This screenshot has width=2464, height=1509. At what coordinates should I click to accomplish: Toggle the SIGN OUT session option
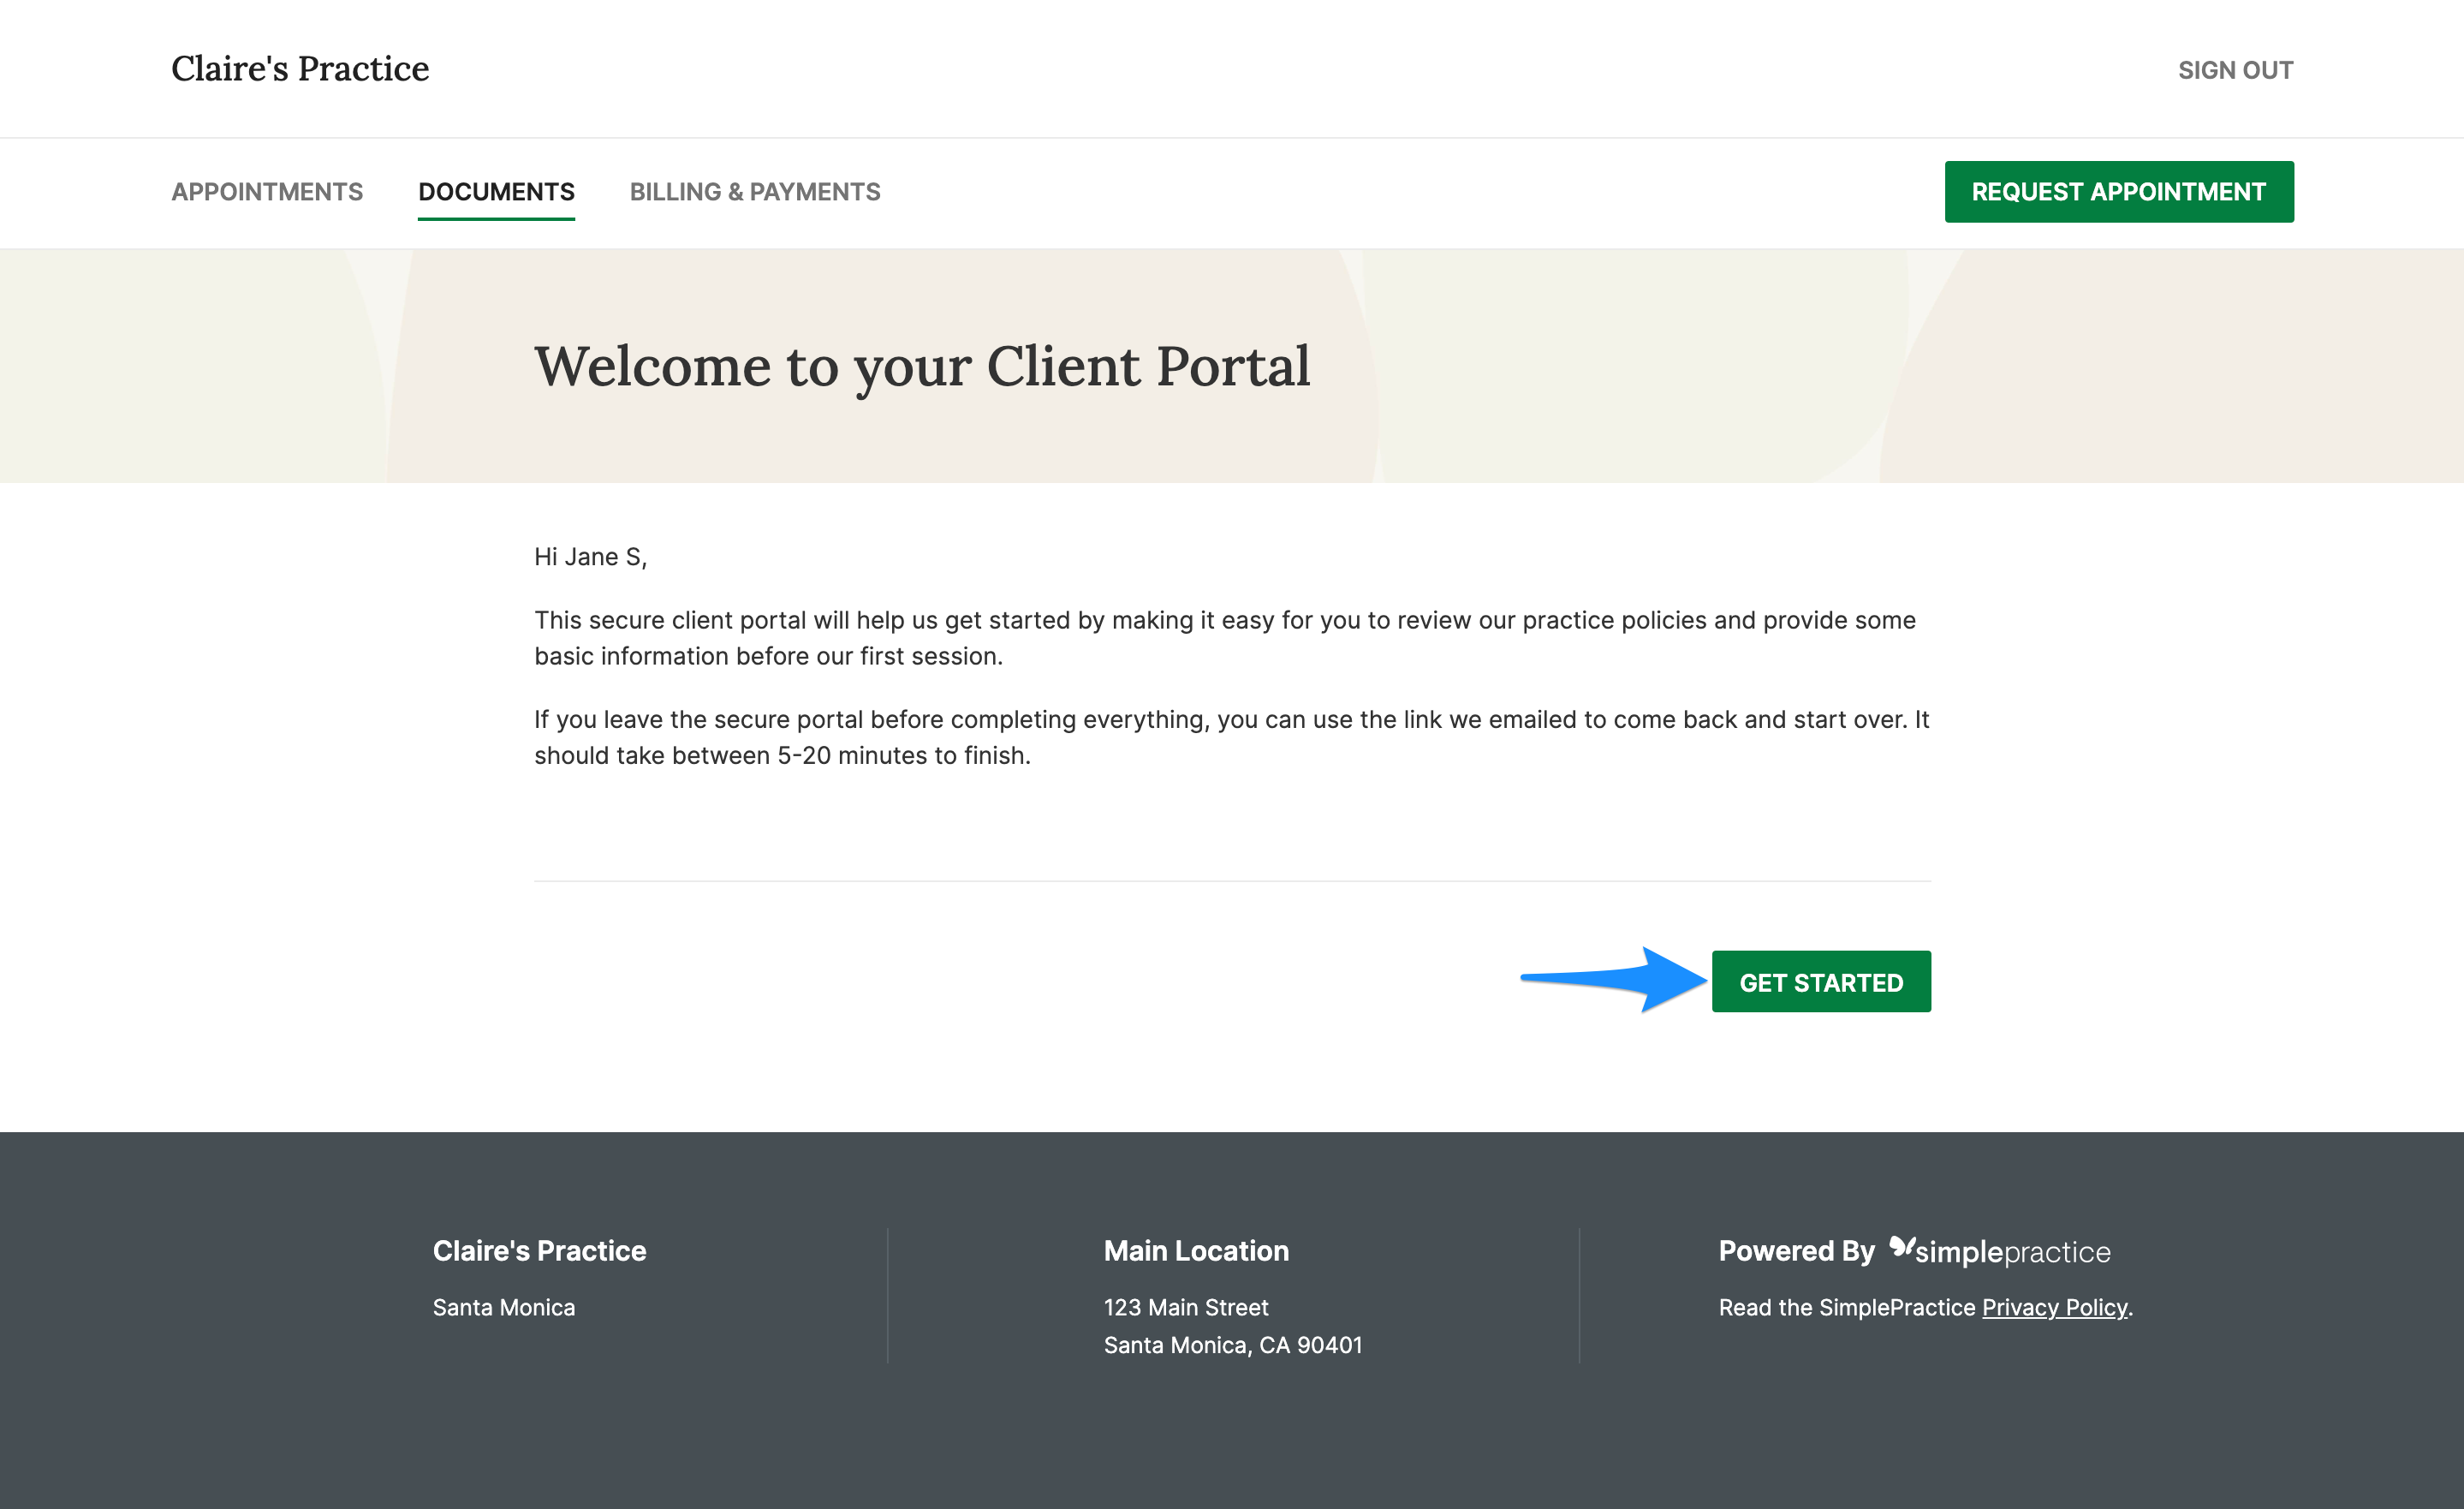point(2235,69)
